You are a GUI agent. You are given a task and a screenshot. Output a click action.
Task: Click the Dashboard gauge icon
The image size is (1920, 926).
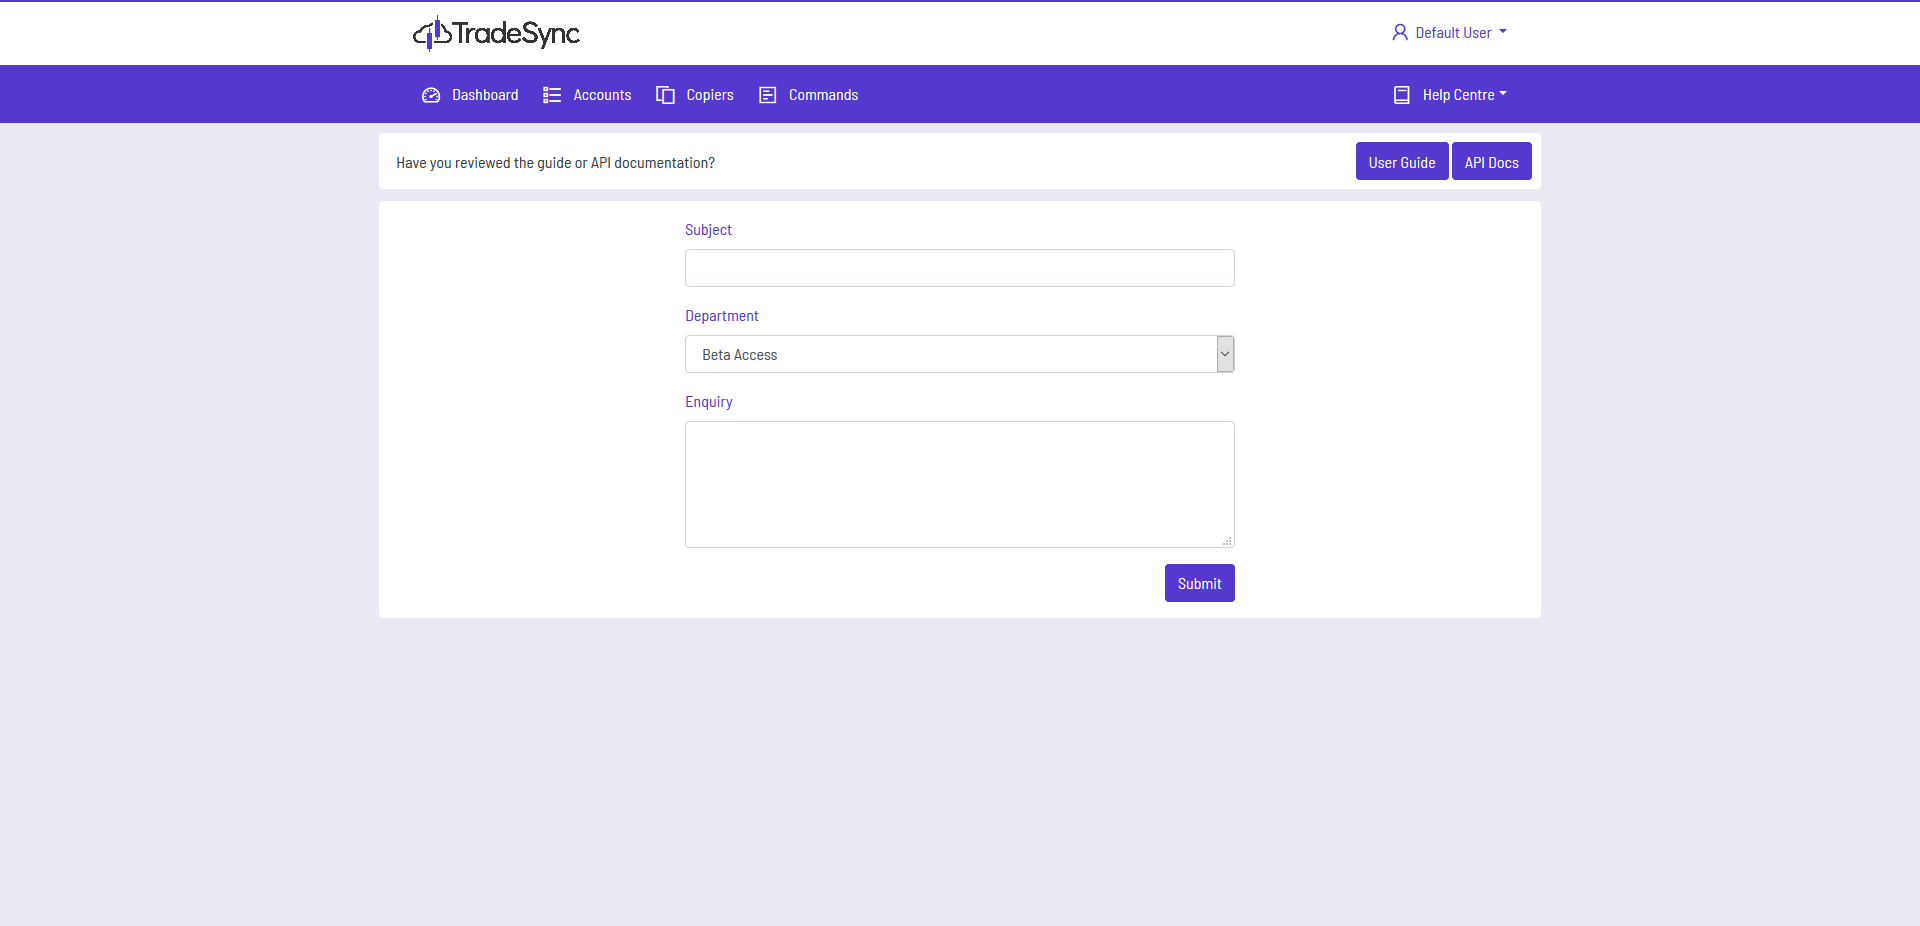tap(431, 95)
